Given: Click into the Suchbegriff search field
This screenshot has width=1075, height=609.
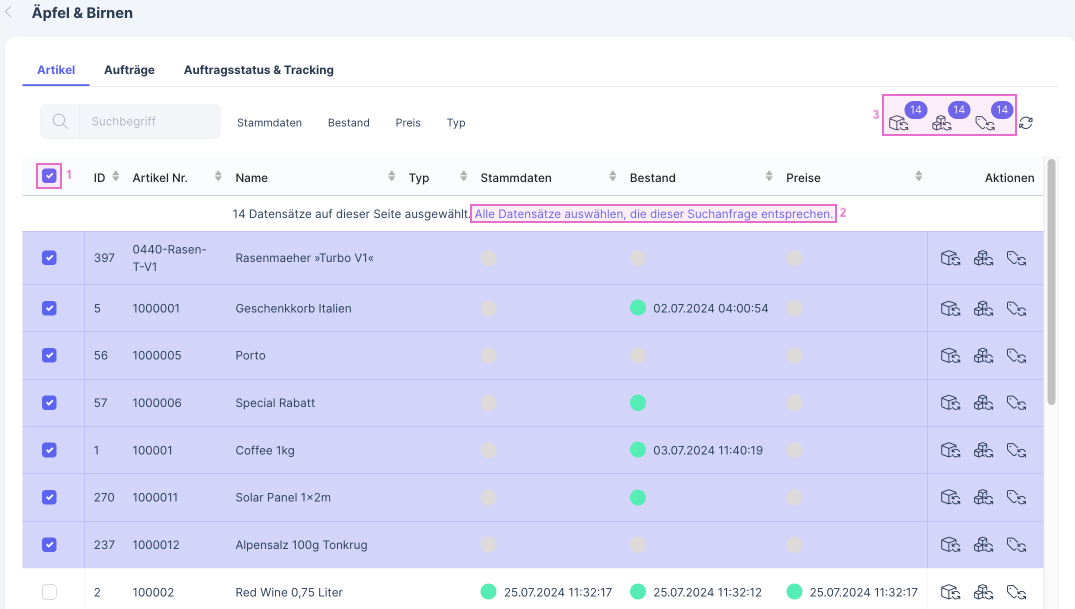Looking at the screenshot, I should (x=150, y=122).
